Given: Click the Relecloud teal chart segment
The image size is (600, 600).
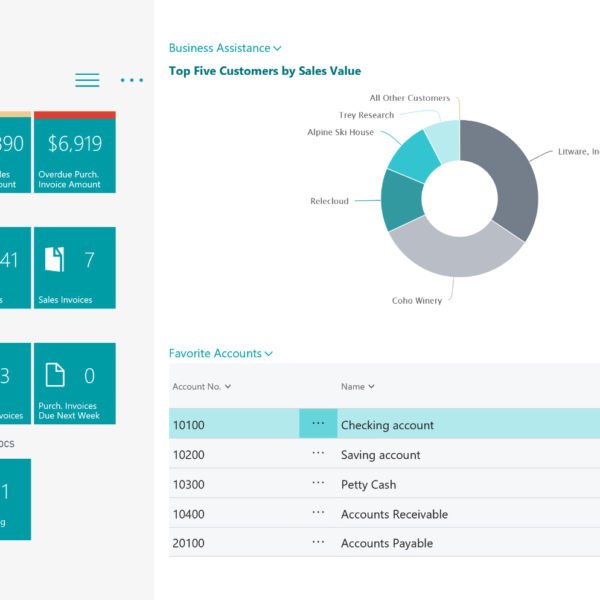Looking at the screenshot, I should click(402, 200).
